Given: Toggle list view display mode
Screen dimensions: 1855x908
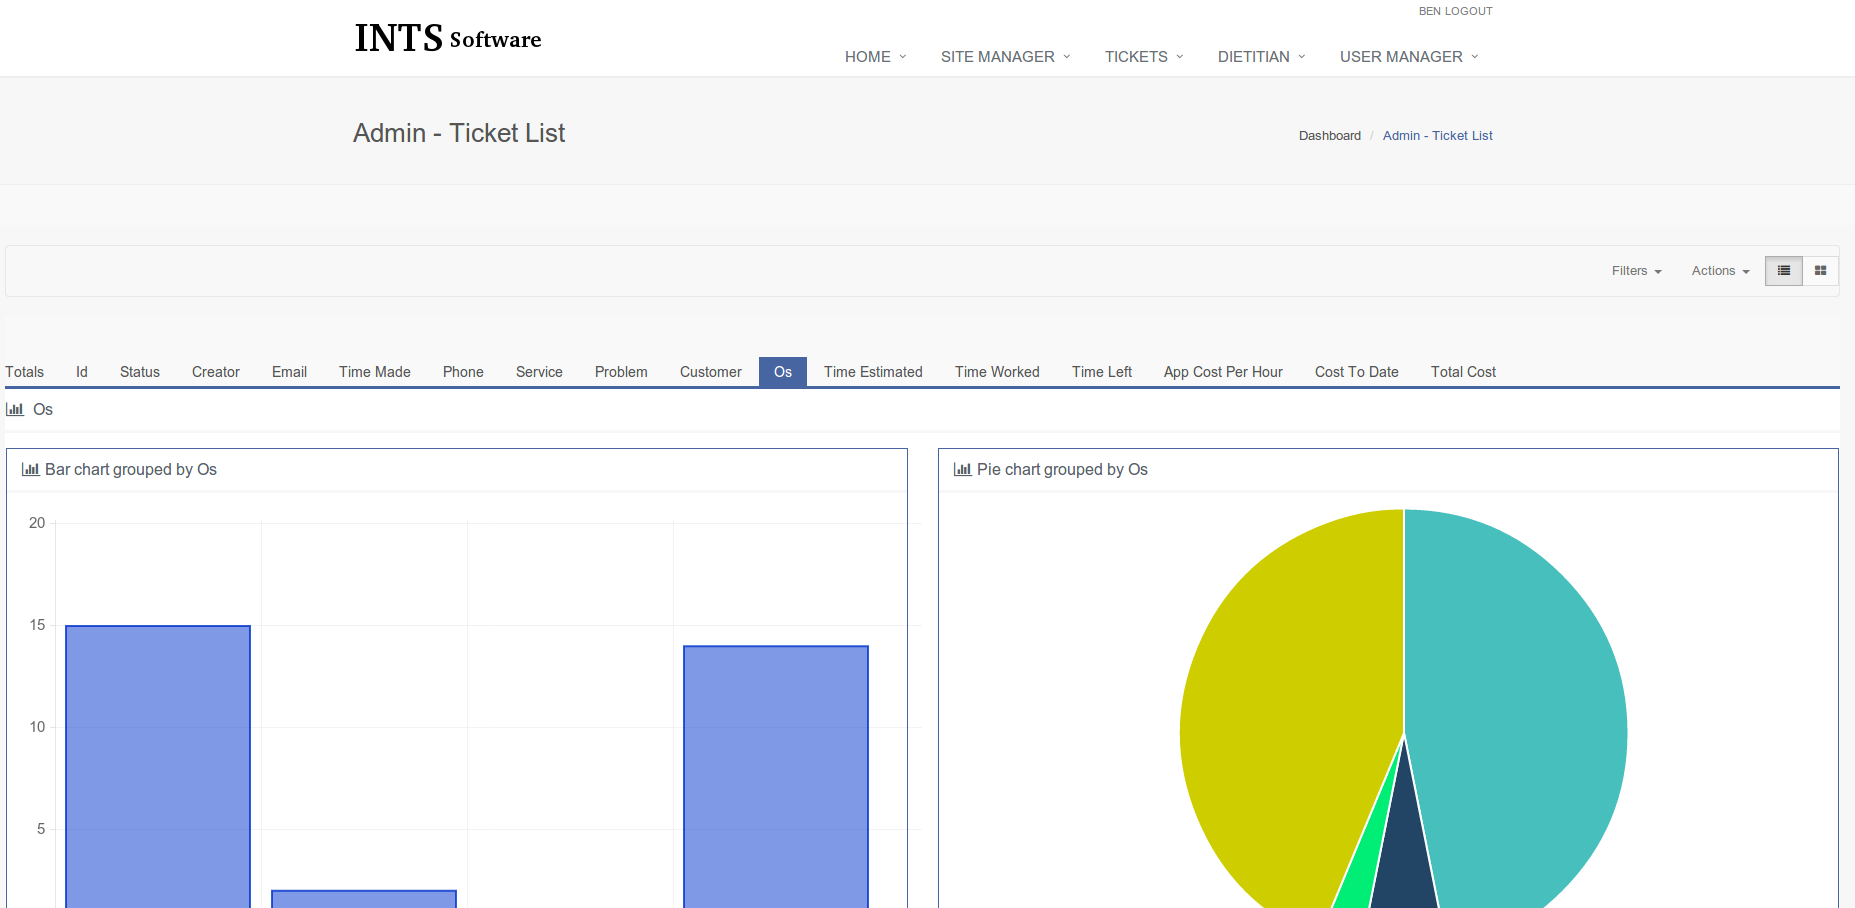Looking at the screenshot, I should point(1783,271).
